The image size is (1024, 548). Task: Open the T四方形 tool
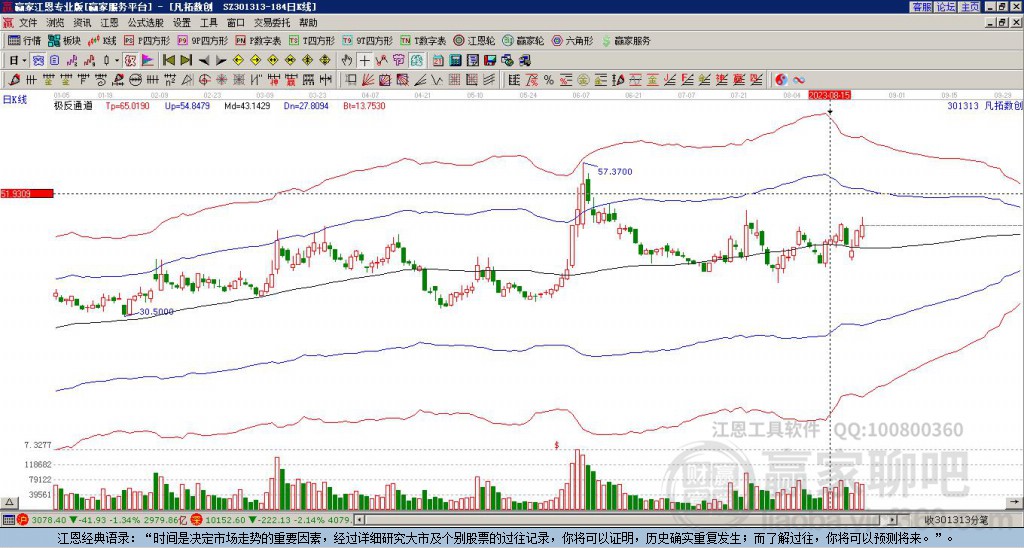[311, 40]
